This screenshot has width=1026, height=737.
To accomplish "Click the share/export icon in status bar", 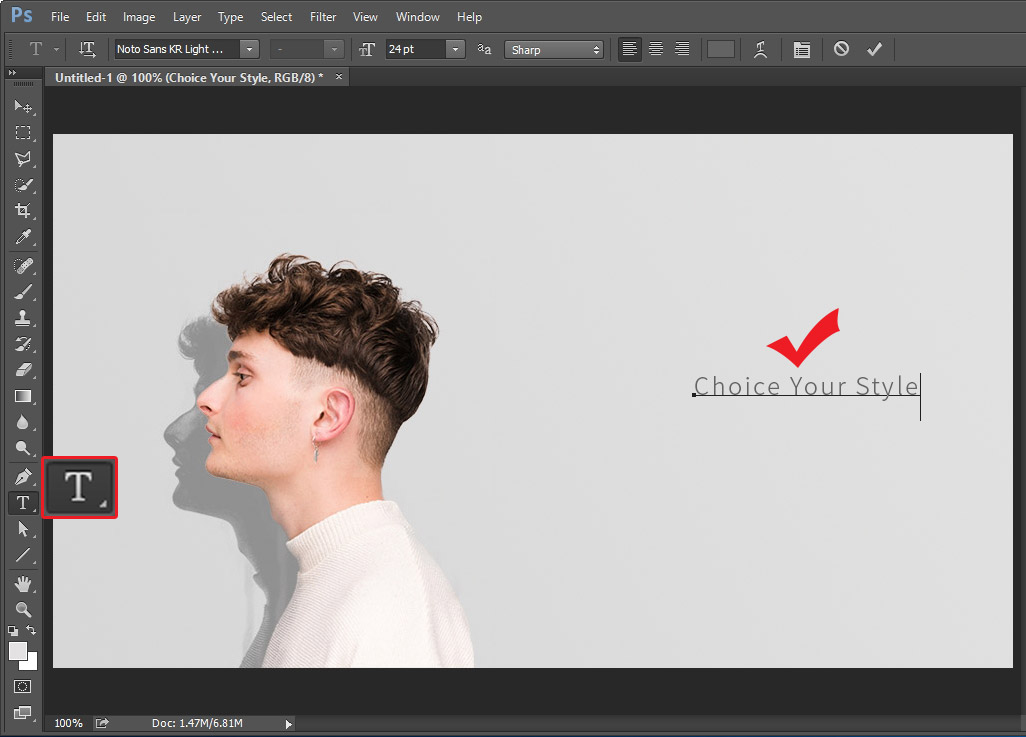I will 102,723.
